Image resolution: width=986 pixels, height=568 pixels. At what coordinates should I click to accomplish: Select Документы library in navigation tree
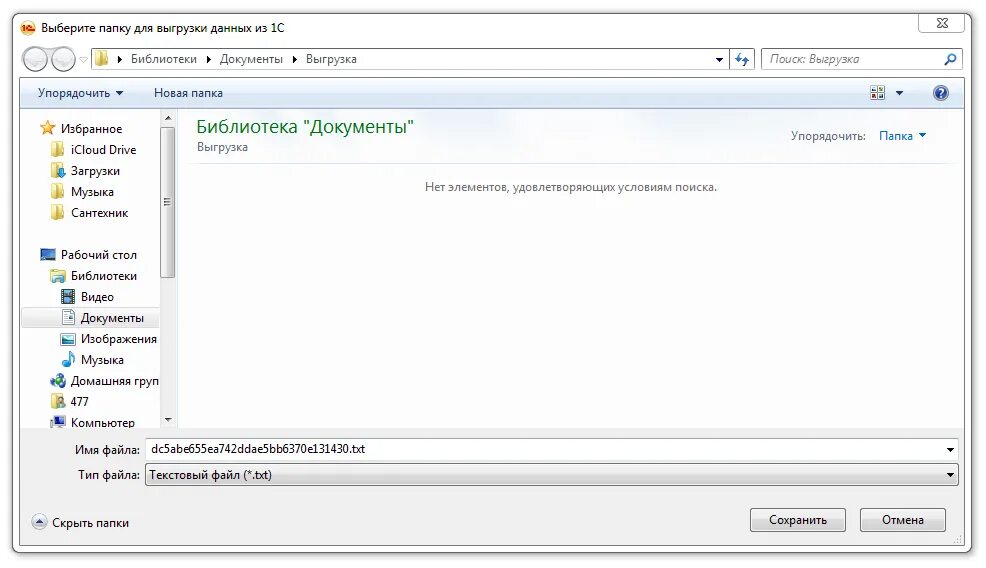click(112, 318)
